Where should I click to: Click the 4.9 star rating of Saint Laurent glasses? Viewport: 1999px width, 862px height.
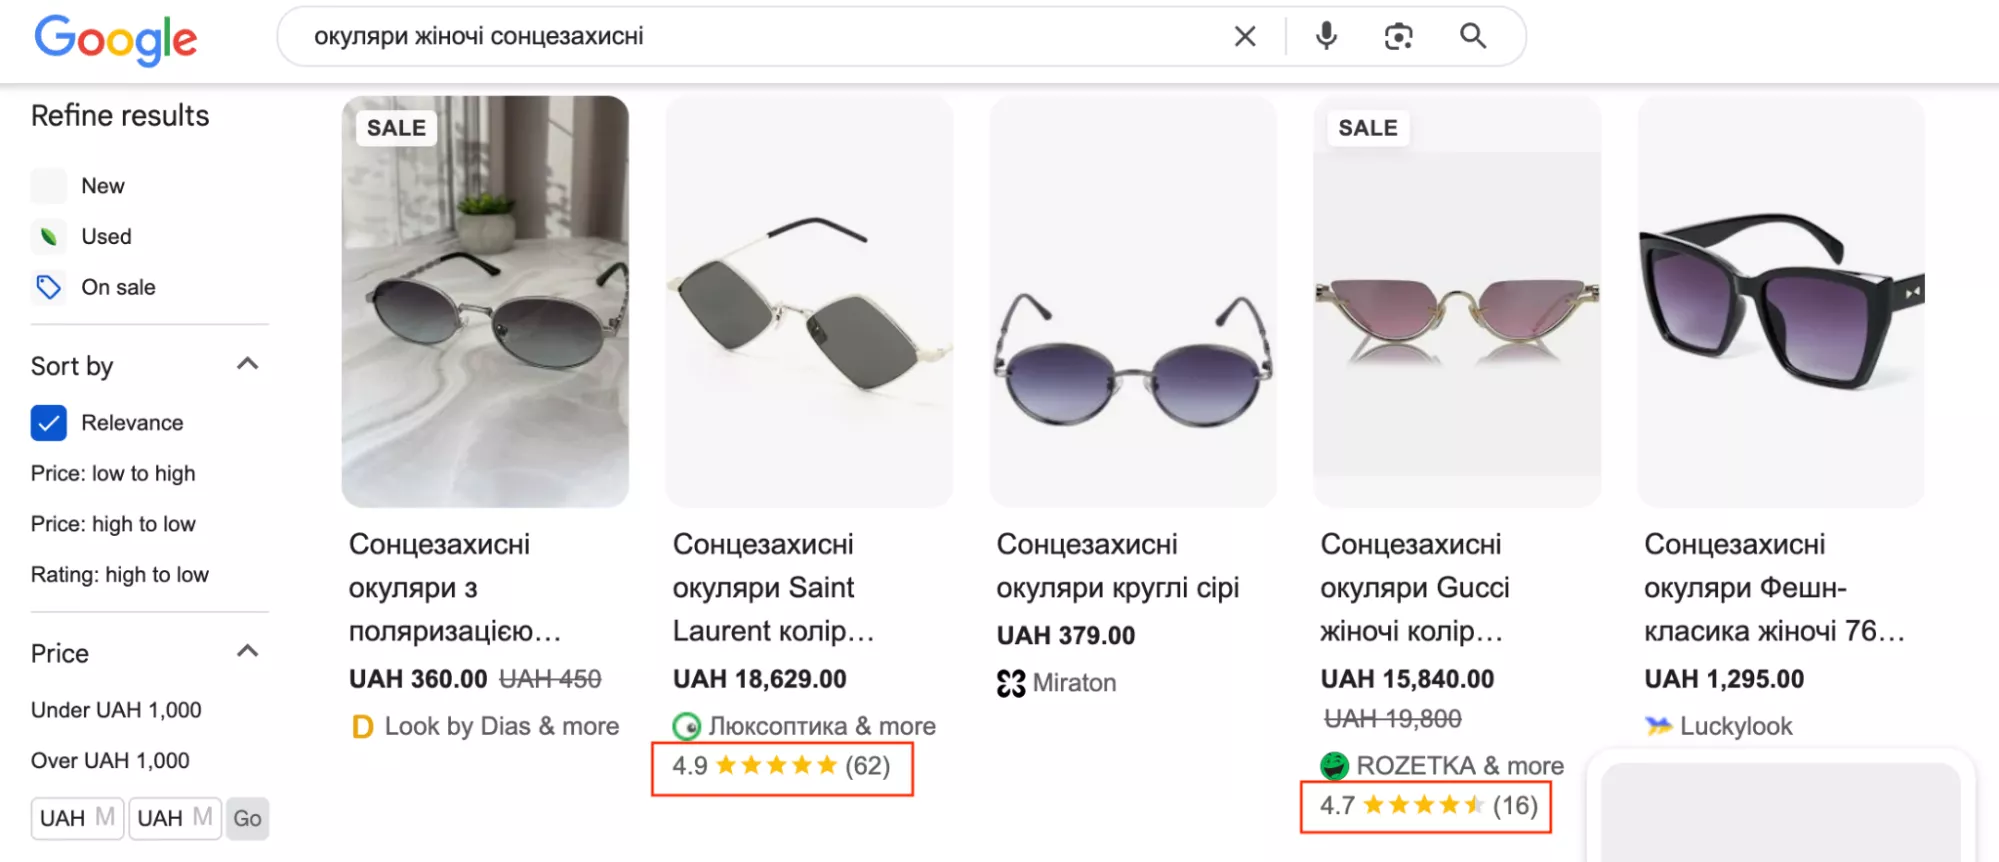click(x=781, y=767)
